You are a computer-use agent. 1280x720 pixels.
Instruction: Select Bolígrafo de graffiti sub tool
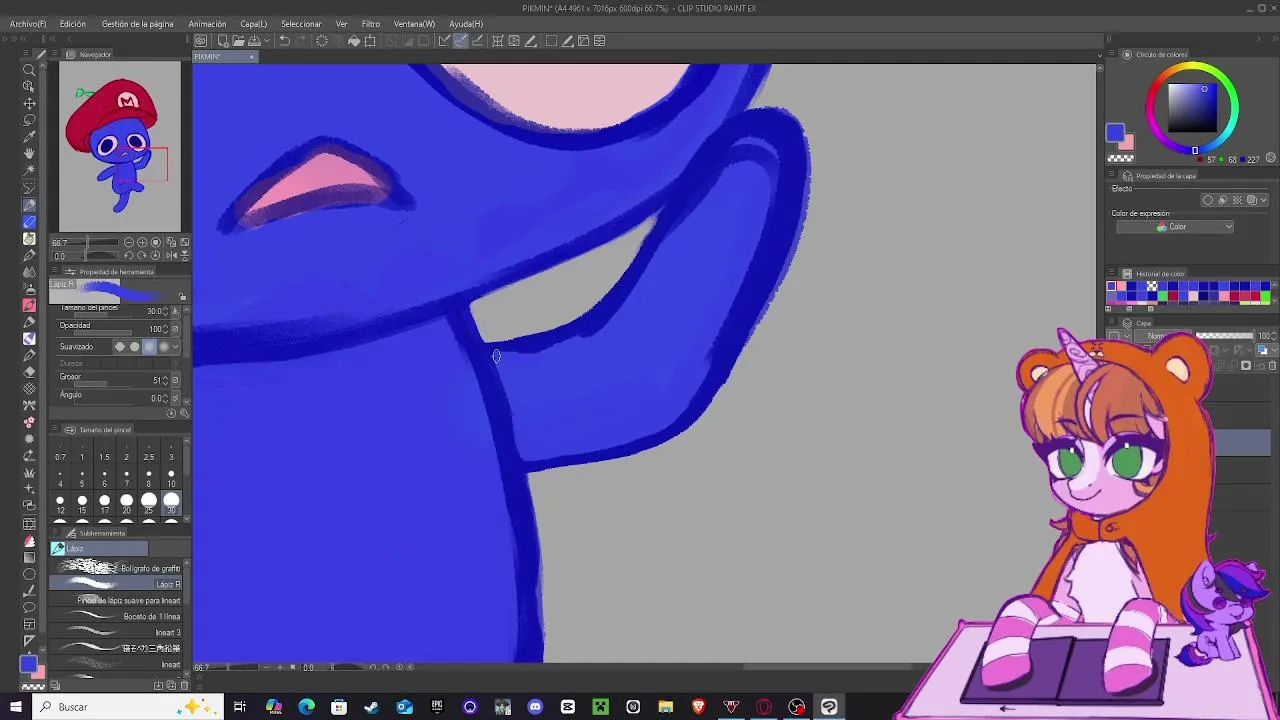tap(117, 568)
